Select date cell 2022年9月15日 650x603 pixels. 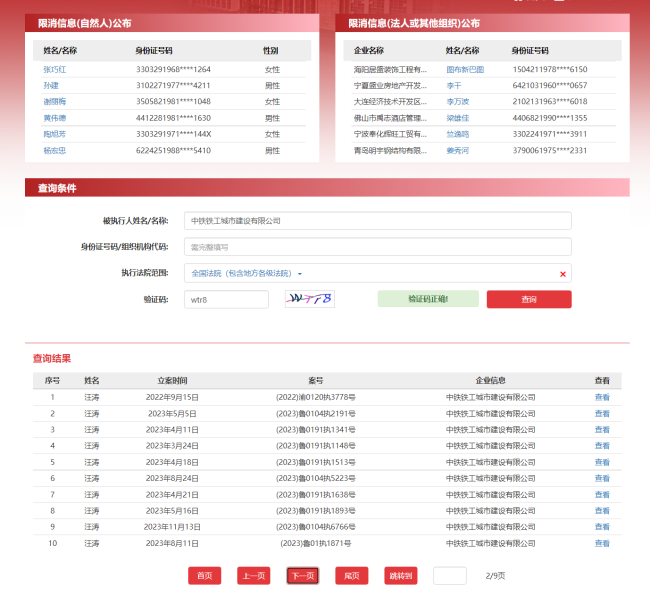tap(172, 397)
